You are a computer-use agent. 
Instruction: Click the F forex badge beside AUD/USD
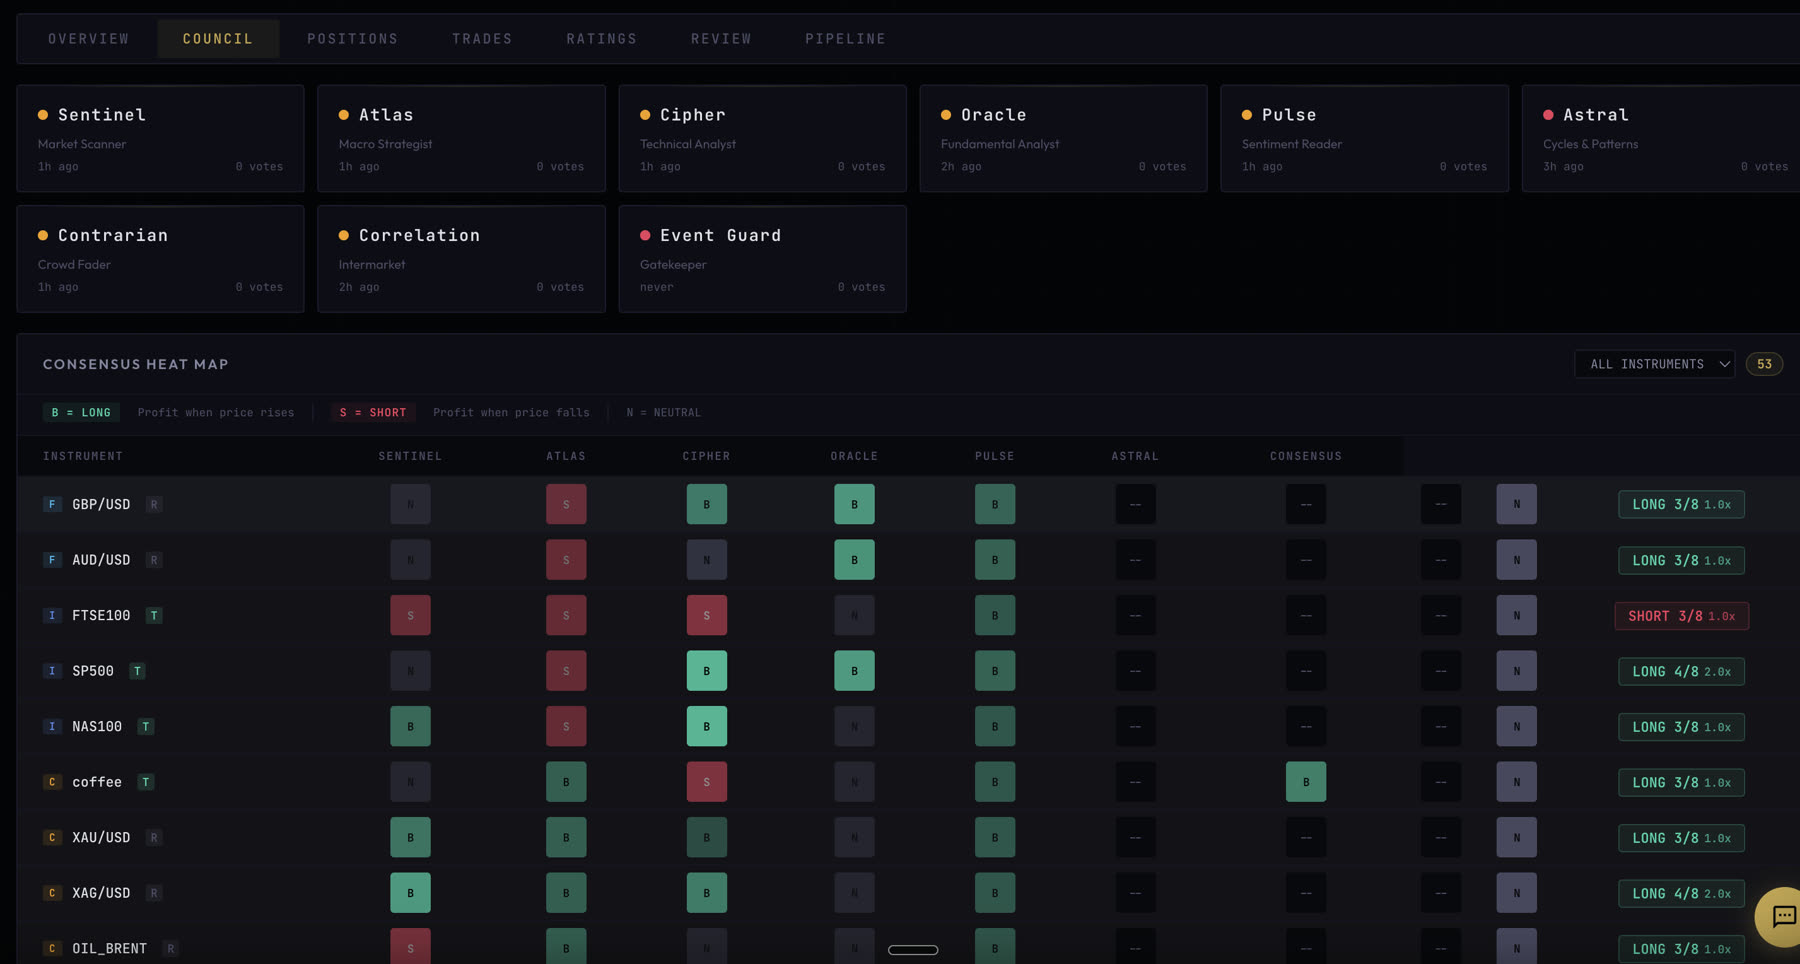click(52, 560)
